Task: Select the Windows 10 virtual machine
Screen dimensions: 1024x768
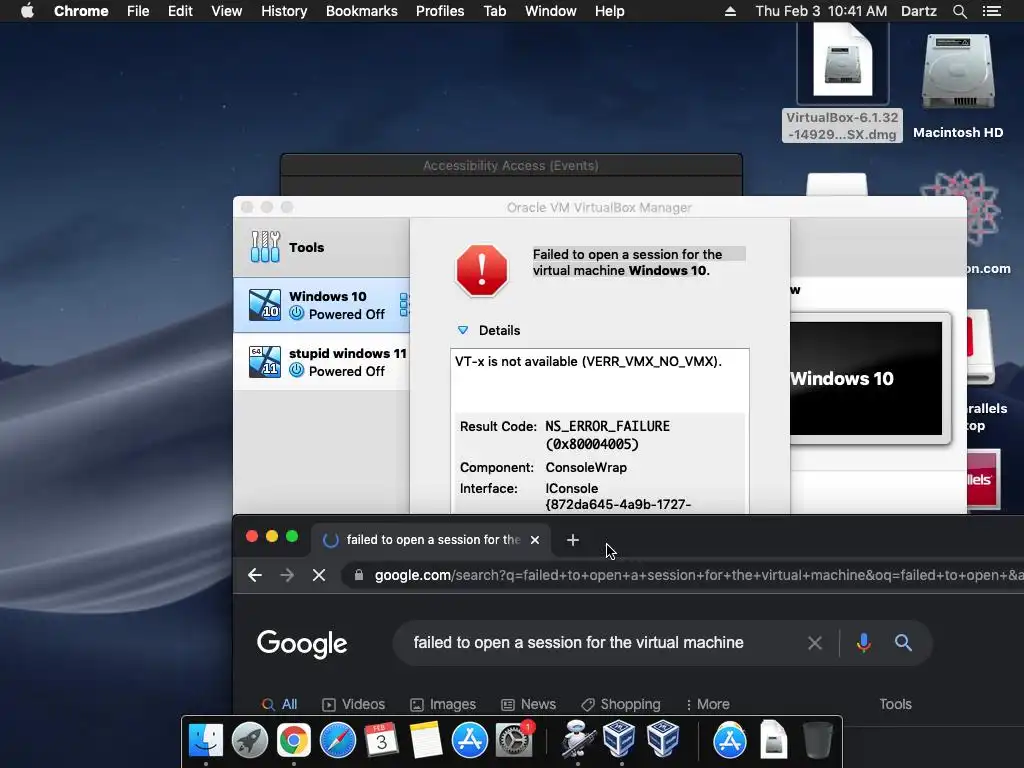Action: [x=321, y=305]
